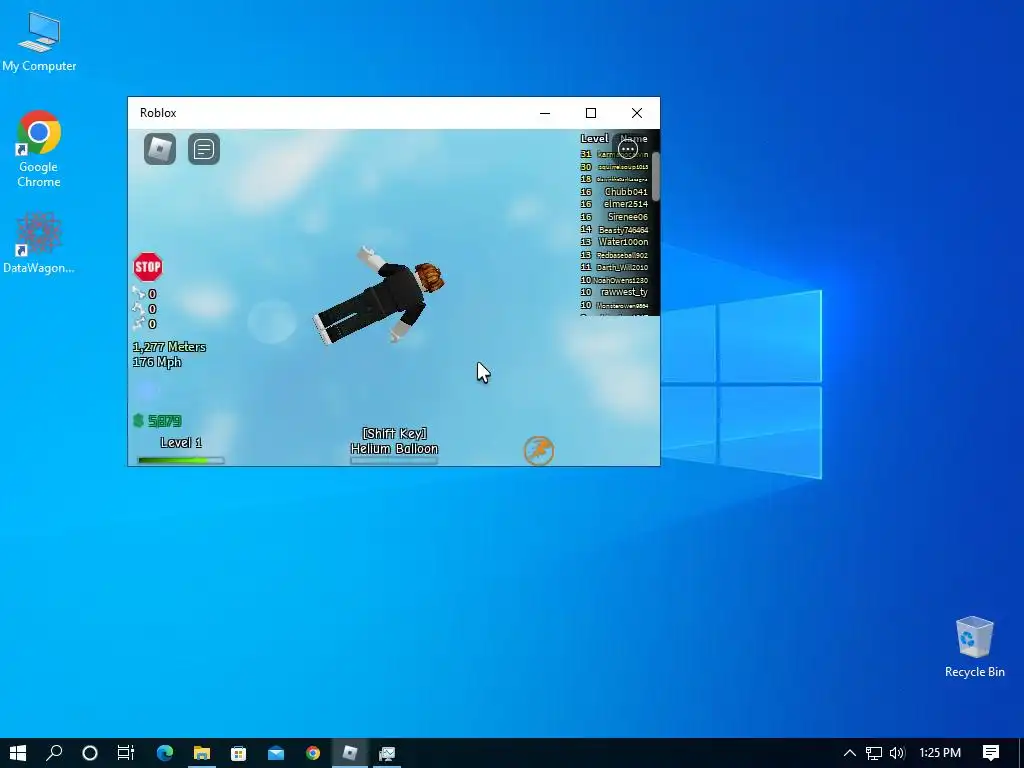The image size is (1024, 768).
Task: Select the Roblox taskbar icon
Action: (350, 753)
